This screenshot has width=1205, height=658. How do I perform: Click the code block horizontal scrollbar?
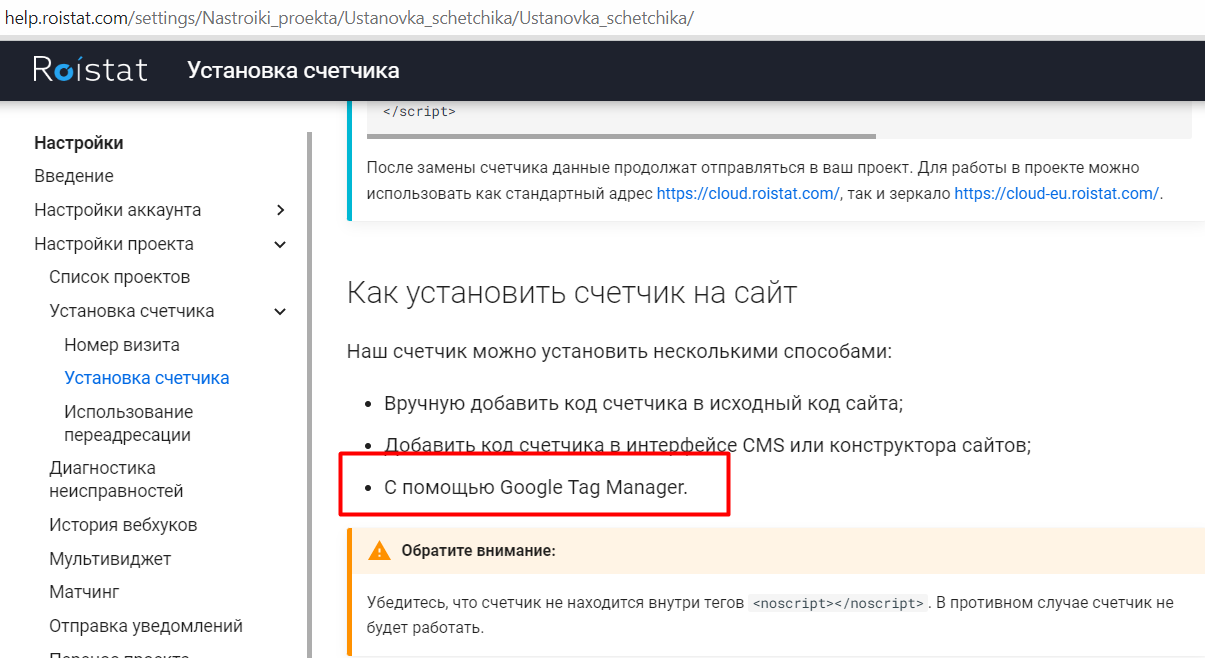[621, 136]
